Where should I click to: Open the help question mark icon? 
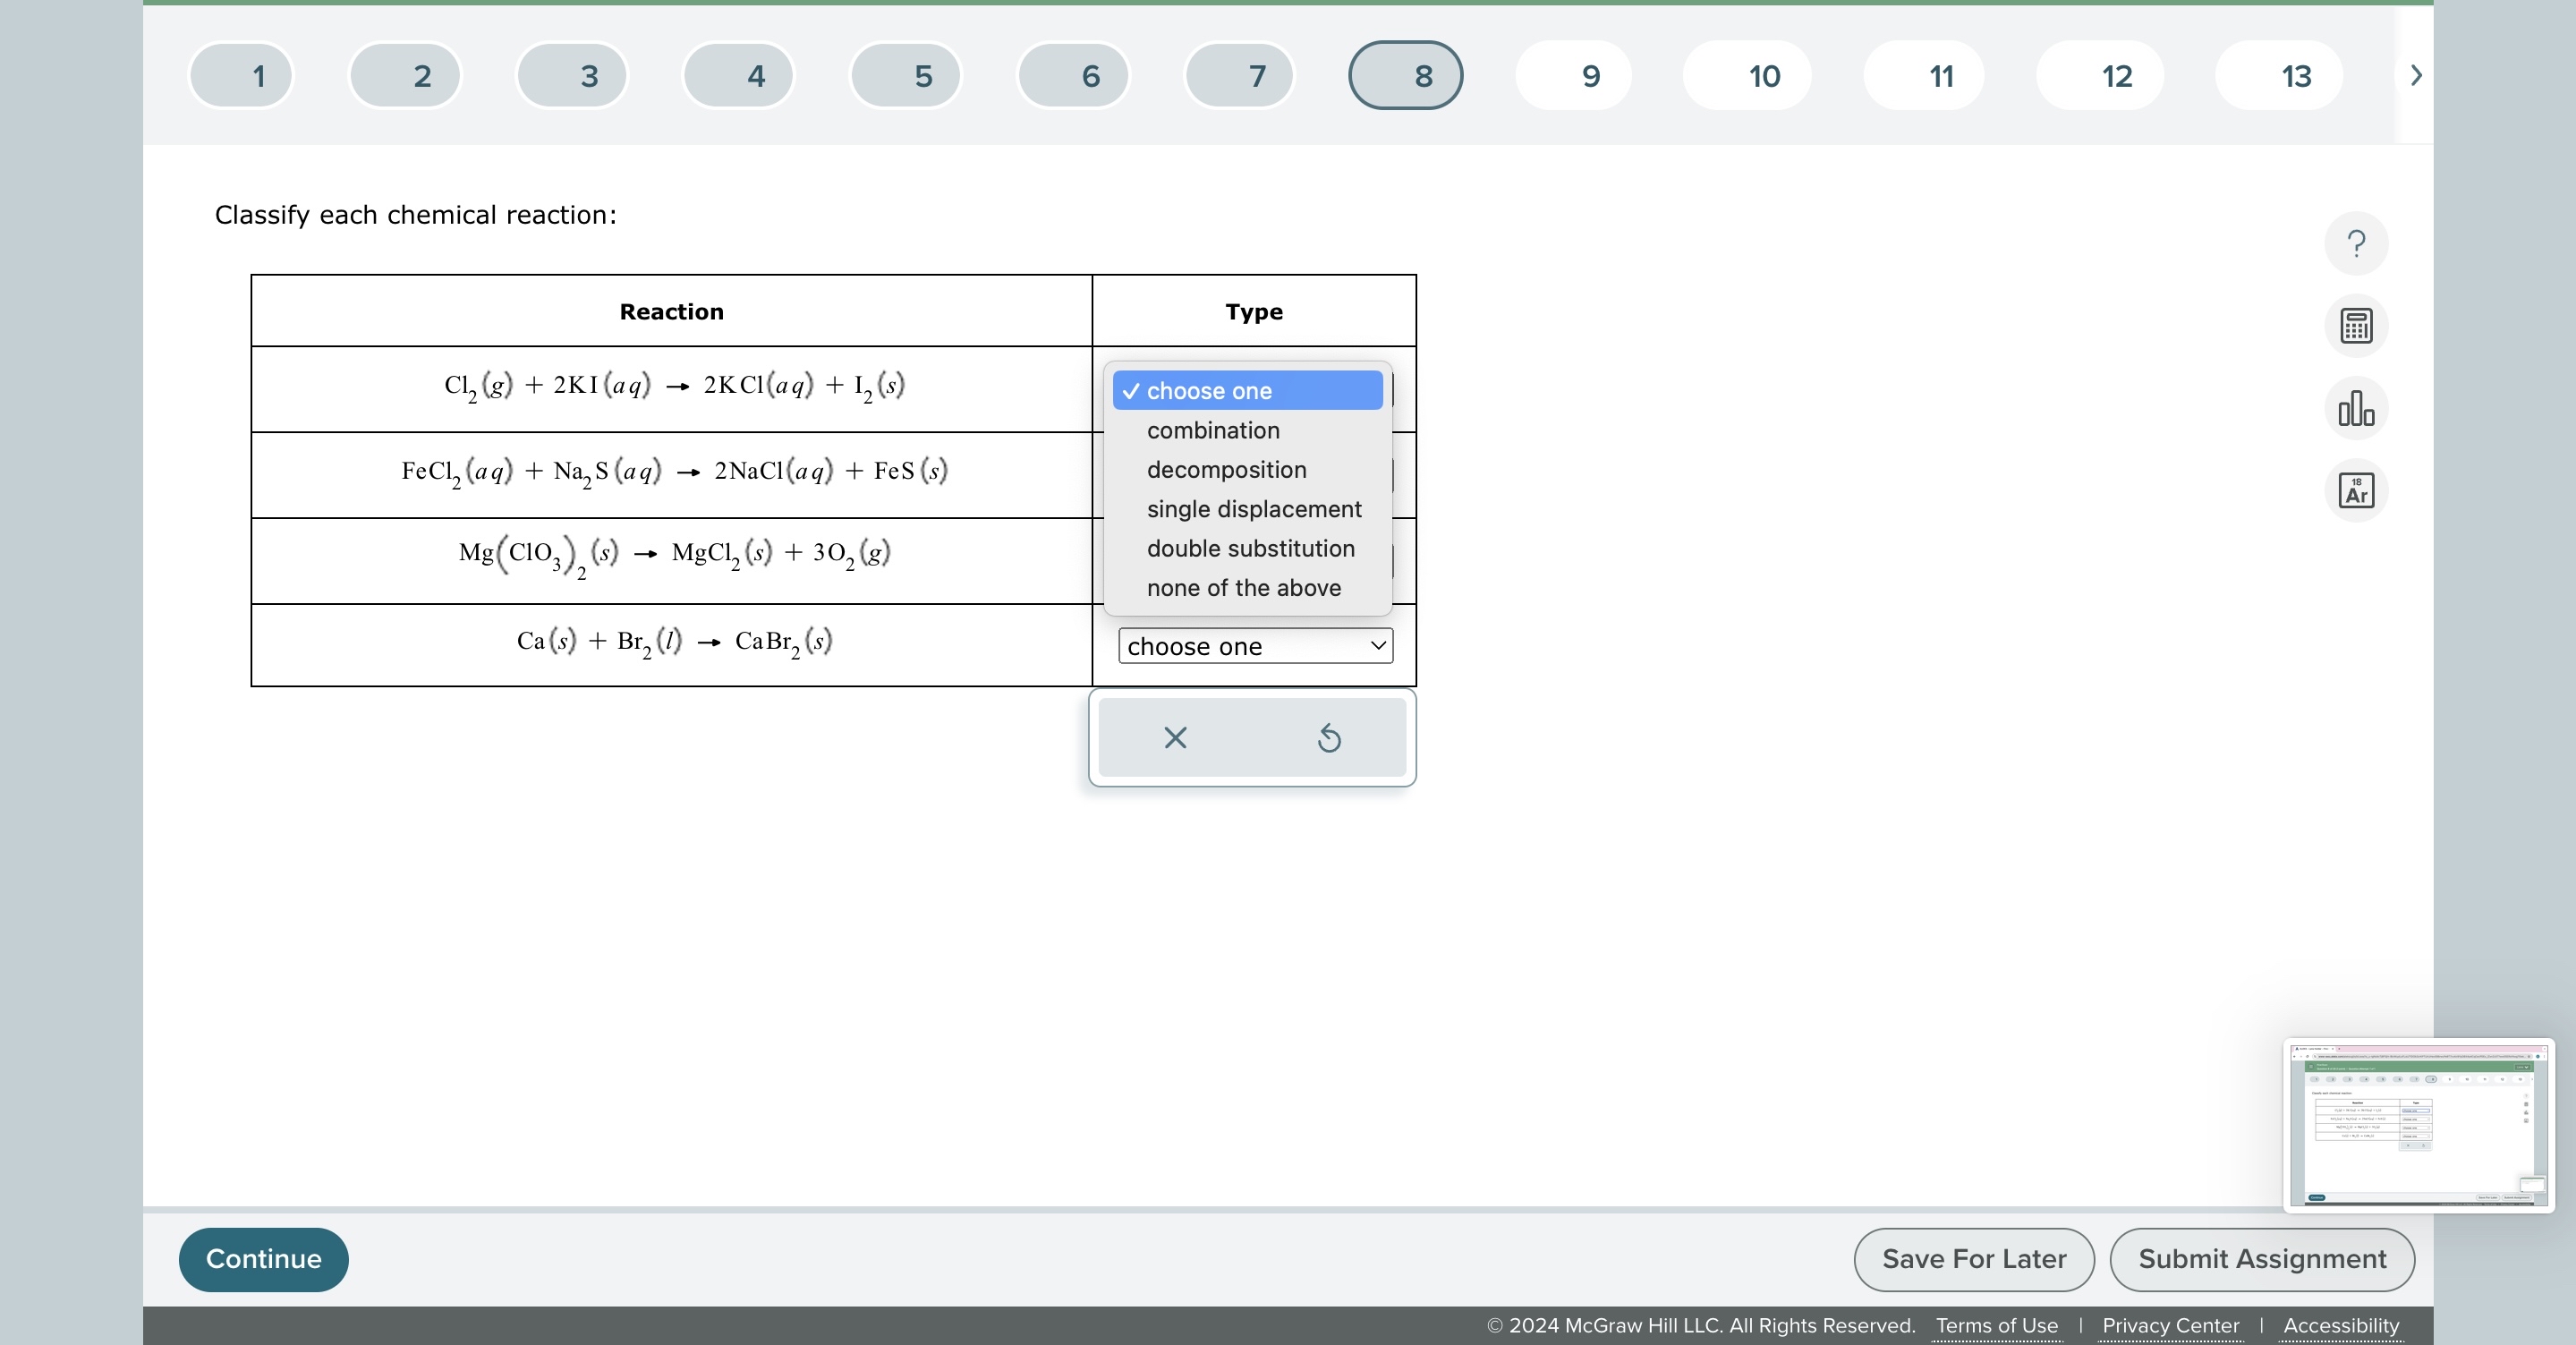pyautogui.click(x=2355, y=244)
